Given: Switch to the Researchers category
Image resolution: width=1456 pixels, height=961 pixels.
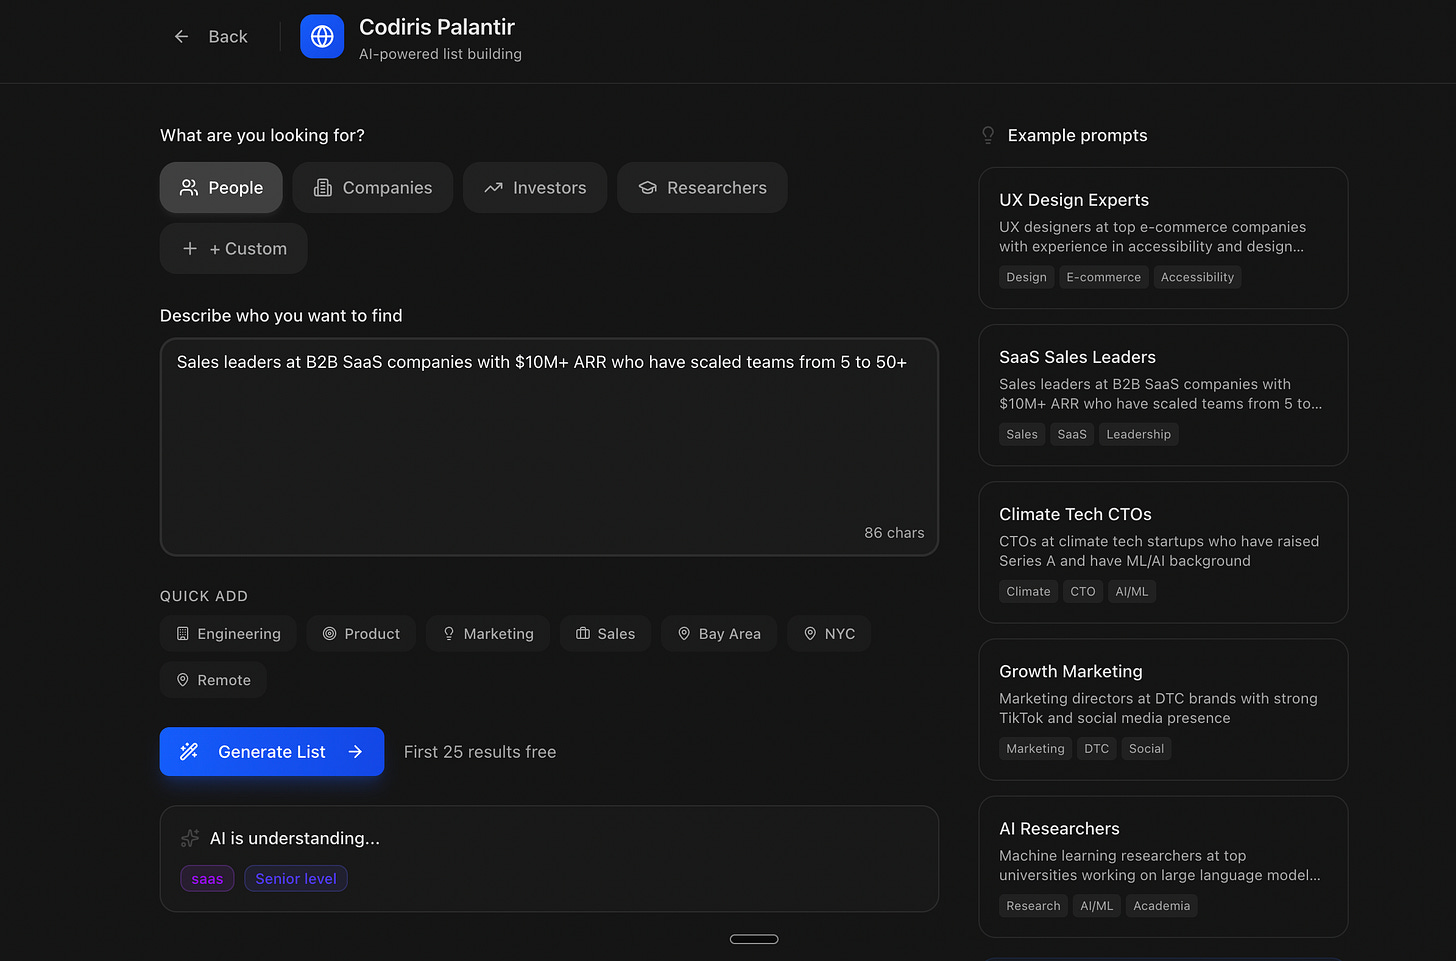Looking at the screenshot, I should tap(702, 188).
